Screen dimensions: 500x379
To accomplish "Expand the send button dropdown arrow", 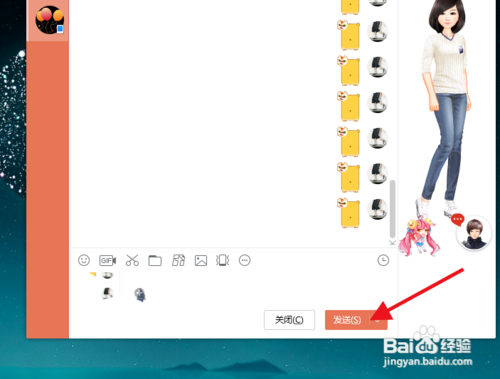I will tap(378, 320).
